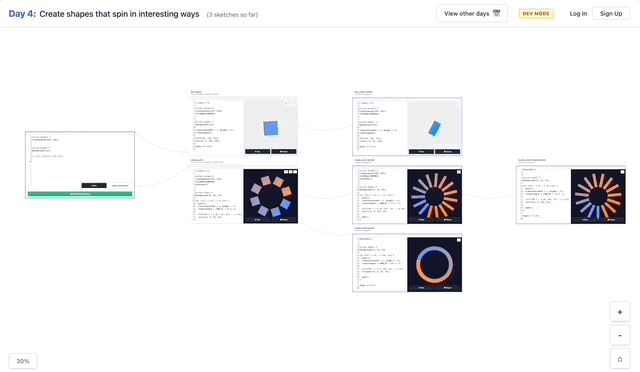This screenshot has height=372, width=640.
Task: Click rightmost of three icons on eight-squares preview
Action: pyautogui.click(x=295, y=172)
